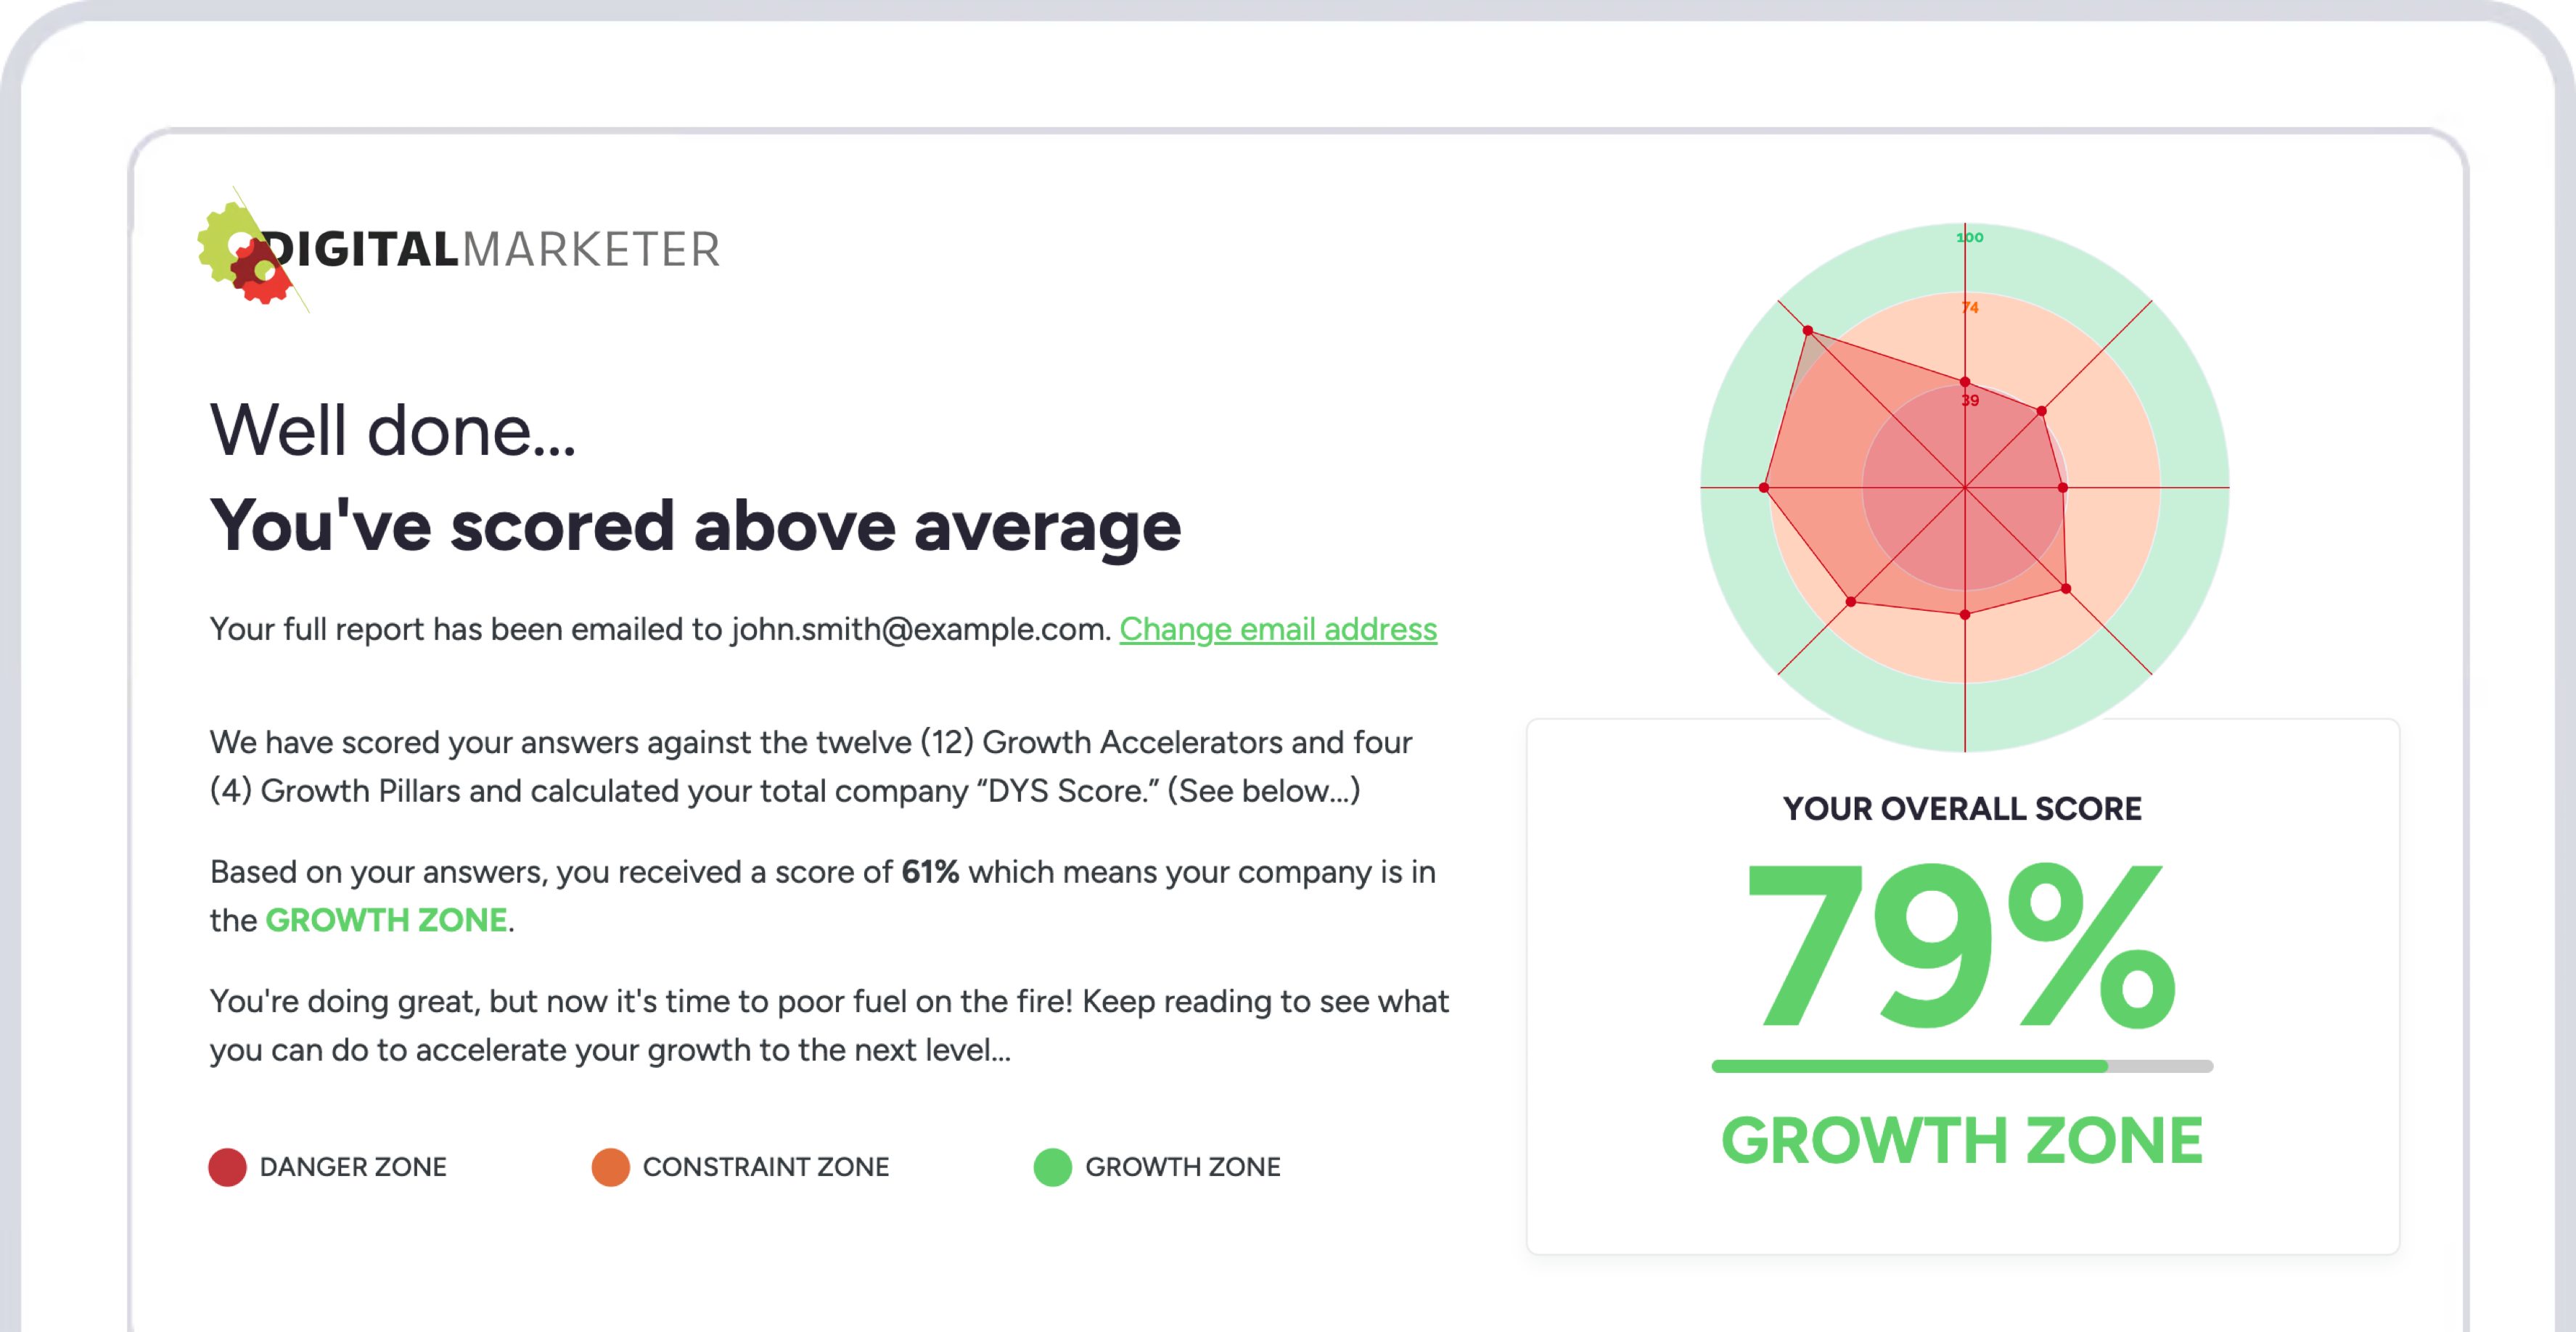Click the orange 74 ring label
This screenshot has height=1332, width=2576.
point(1970,307)
